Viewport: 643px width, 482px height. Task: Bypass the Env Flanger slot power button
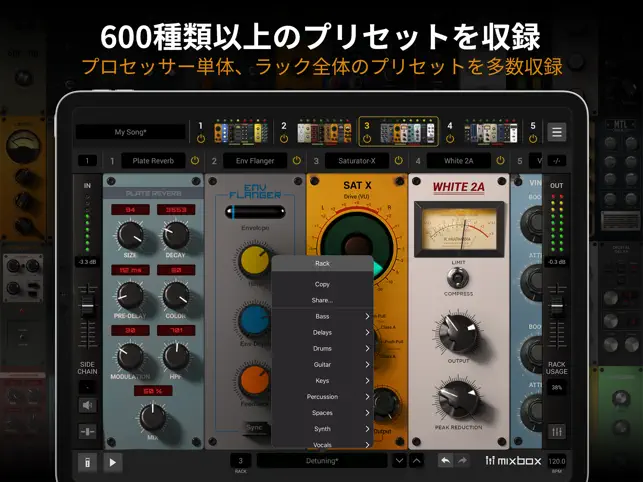click(x=296, y=161)
